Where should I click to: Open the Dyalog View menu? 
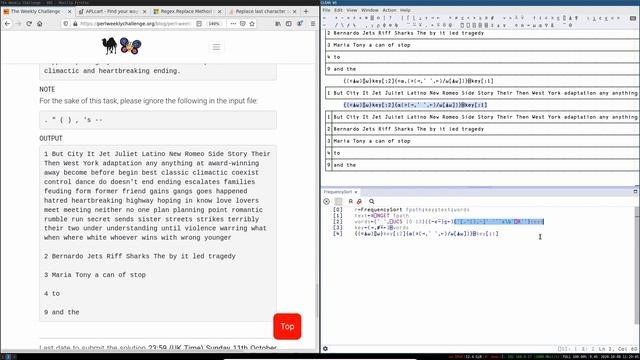coord(351,10)
